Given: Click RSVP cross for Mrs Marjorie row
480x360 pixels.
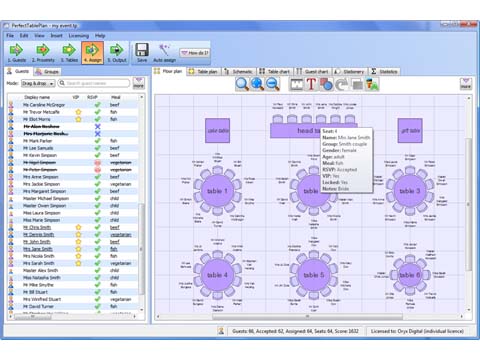Looking at the screenshot, I should (x=97, y=134).
